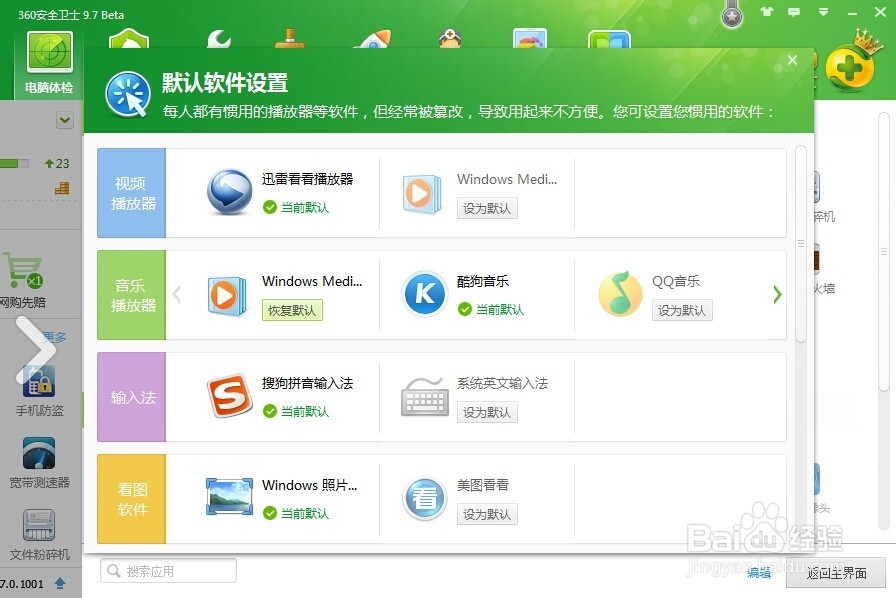Click the 搜索应用 search box
This screenshot has height=598, width=896.
point(168,571)
